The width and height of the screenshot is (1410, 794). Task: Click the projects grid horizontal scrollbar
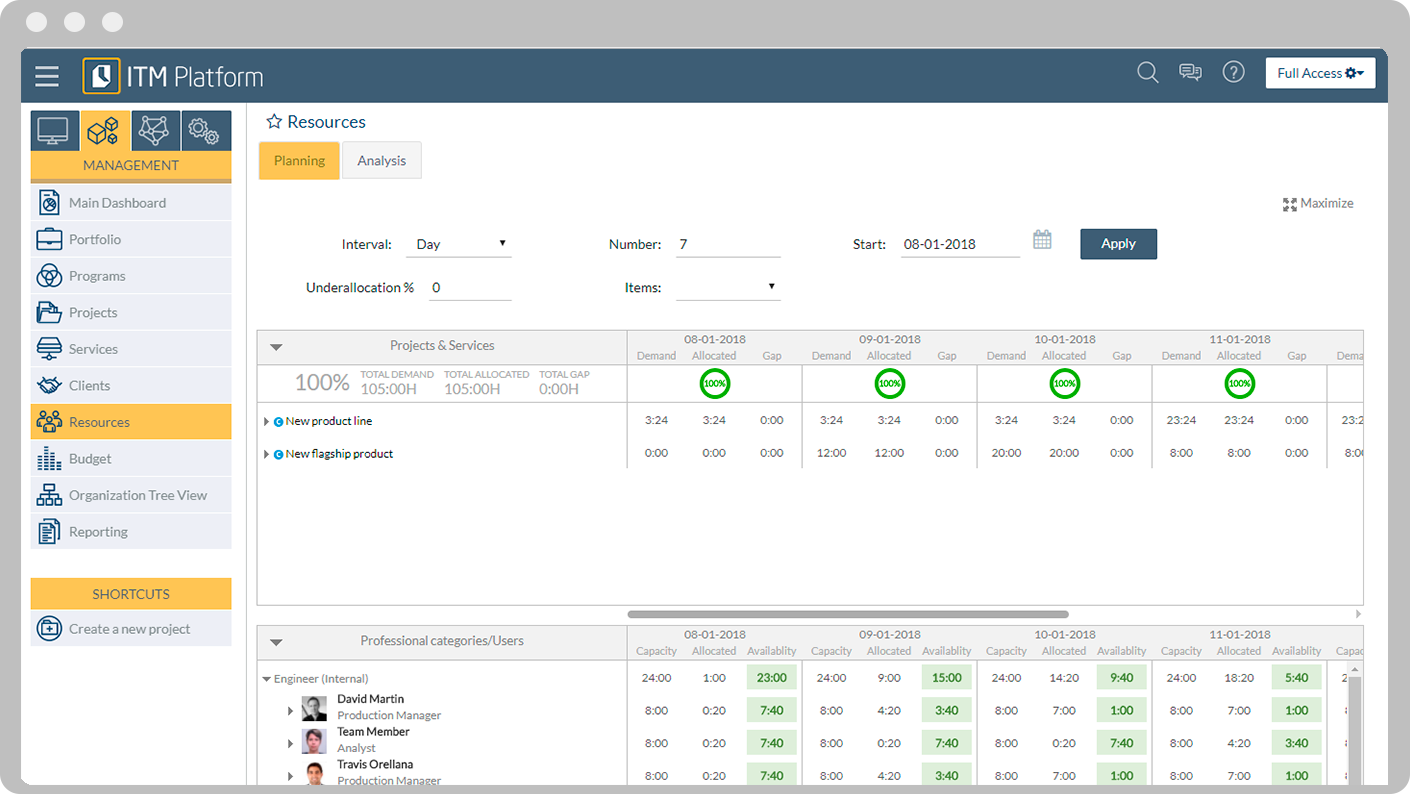(848, 614)
